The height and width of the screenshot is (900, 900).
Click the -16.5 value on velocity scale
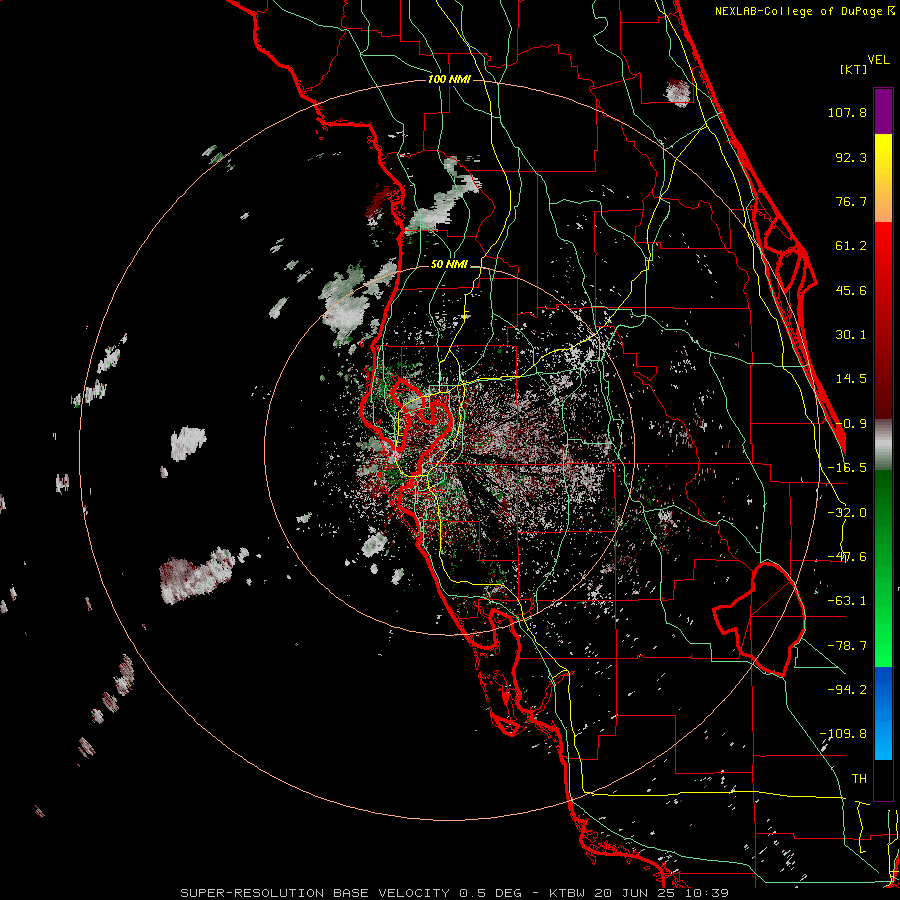[x=847, y=468]
